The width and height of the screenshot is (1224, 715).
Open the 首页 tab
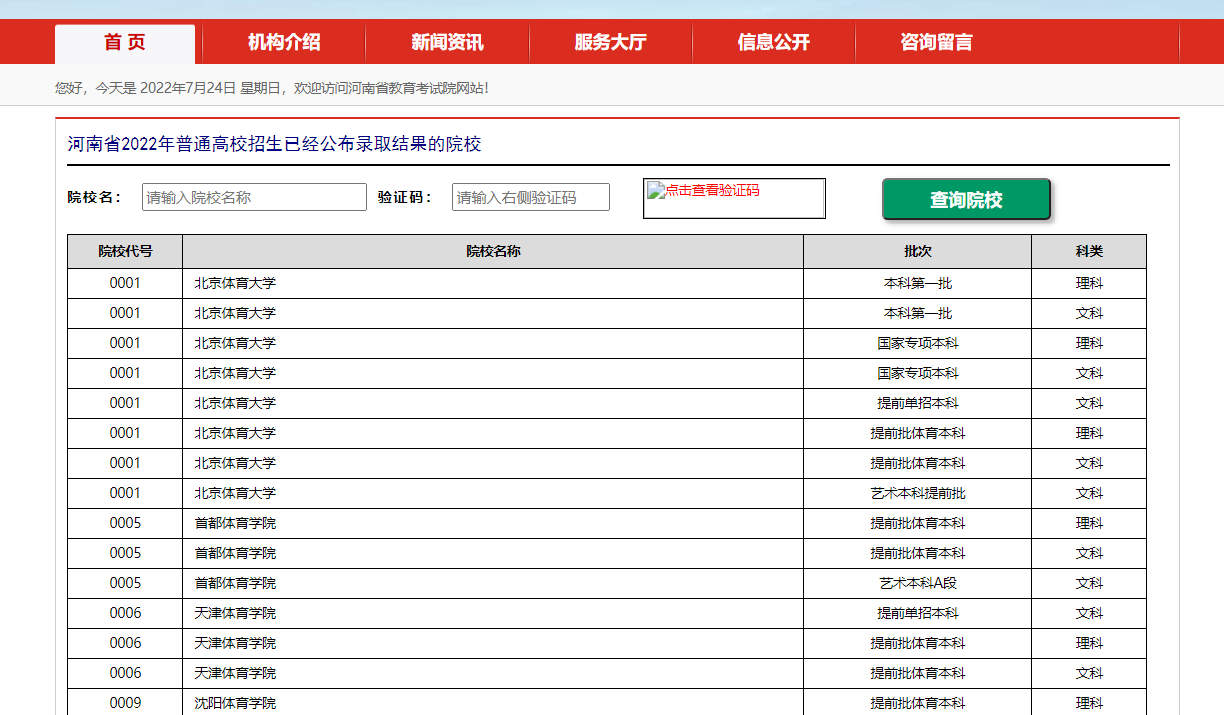(x=125, y=43)
